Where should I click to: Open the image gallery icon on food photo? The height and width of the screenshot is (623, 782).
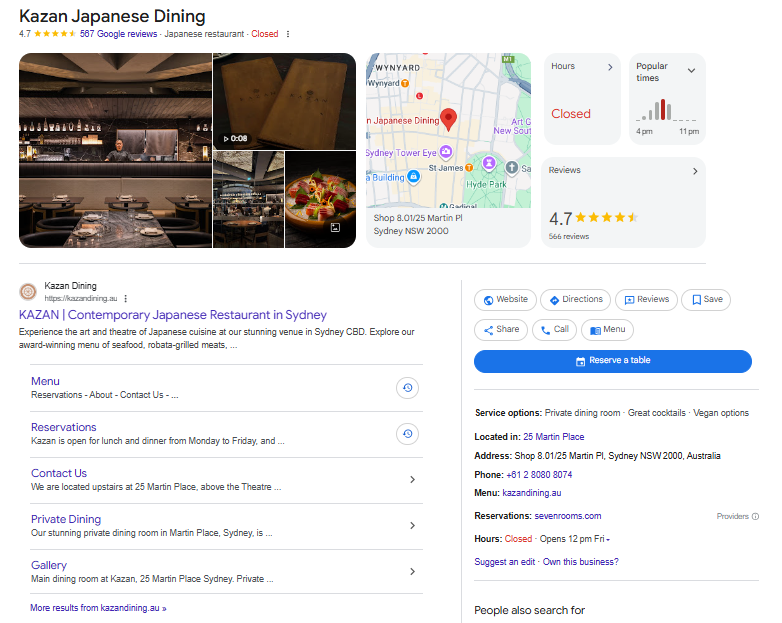(336, 228)
